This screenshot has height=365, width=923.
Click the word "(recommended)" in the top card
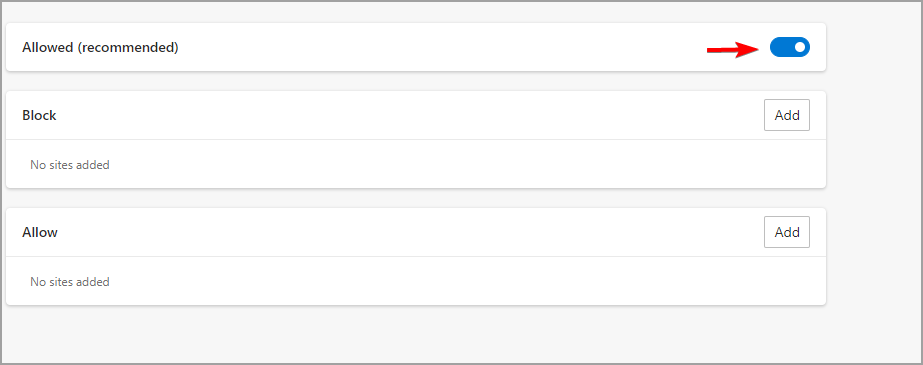128,48
